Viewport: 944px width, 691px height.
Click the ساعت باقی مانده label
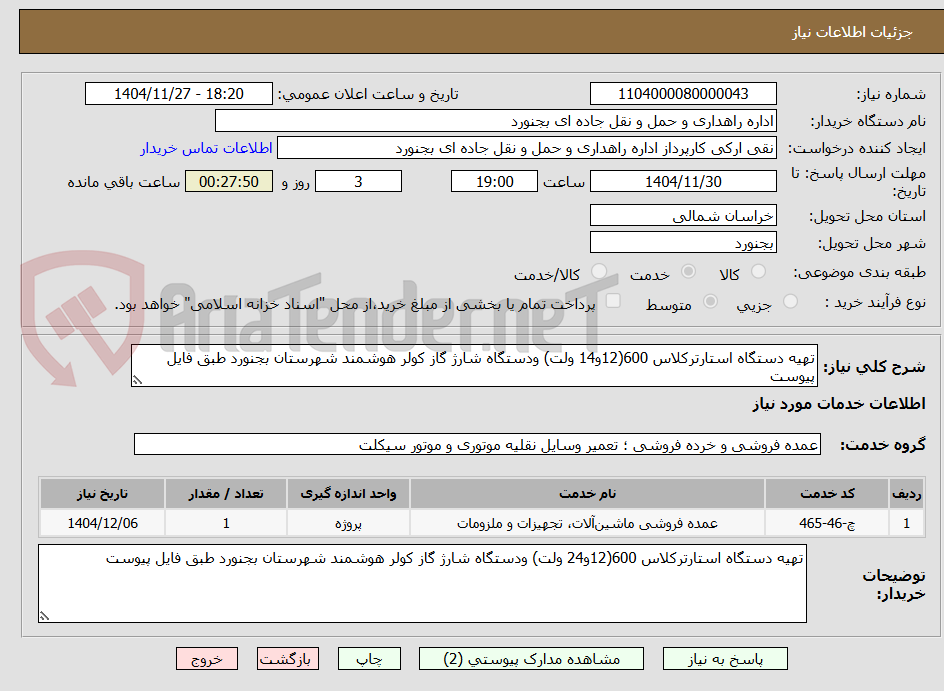123,182
